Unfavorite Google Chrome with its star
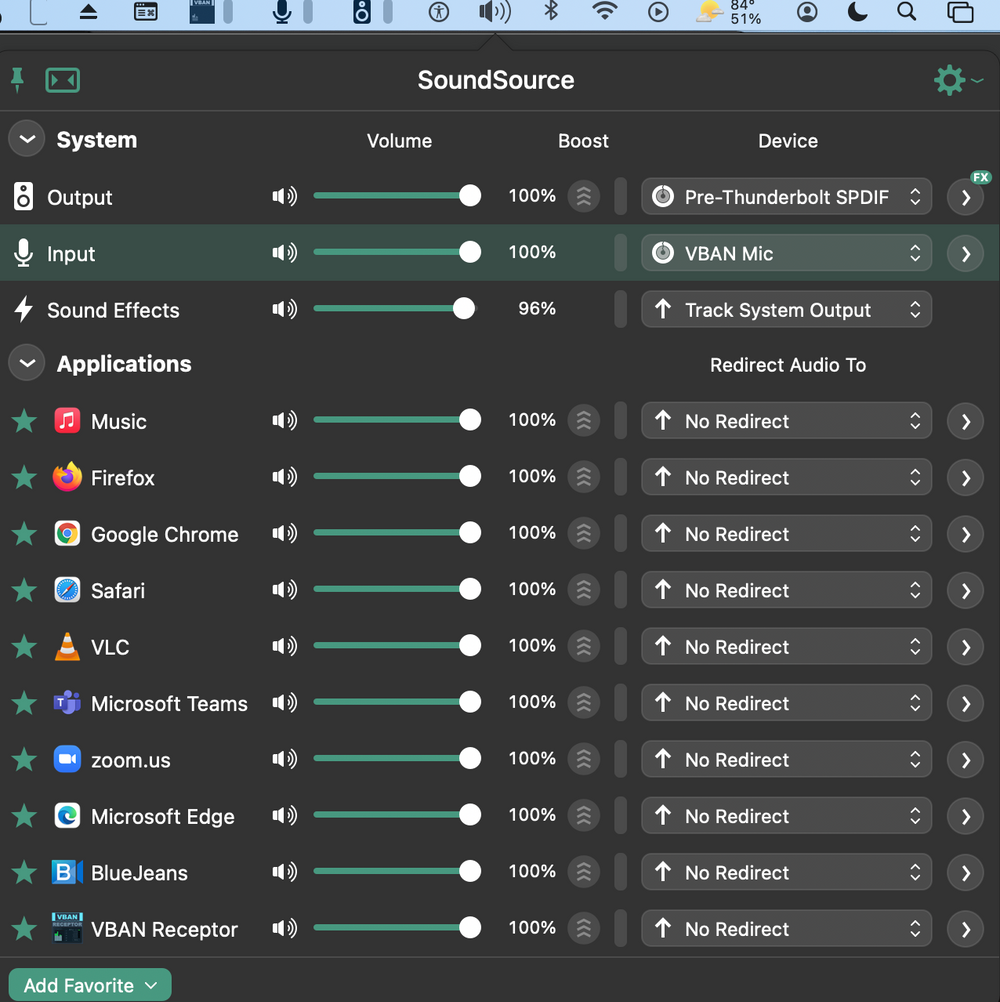Screen dimensions: 1000x1002 [24, 534]
